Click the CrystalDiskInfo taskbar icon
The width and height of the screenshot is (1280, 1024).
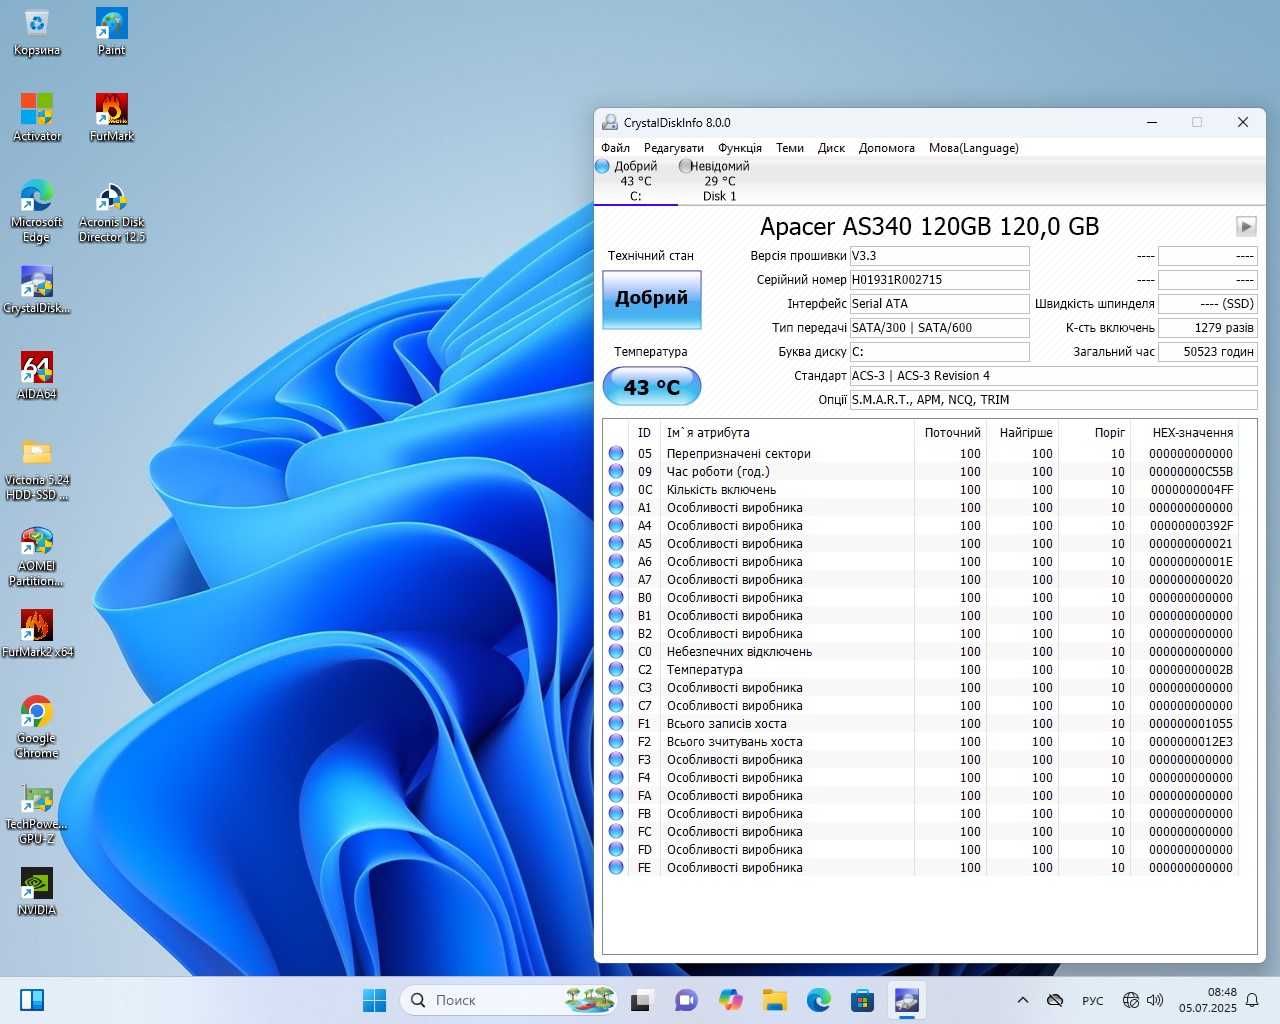tap(907, 1000)
